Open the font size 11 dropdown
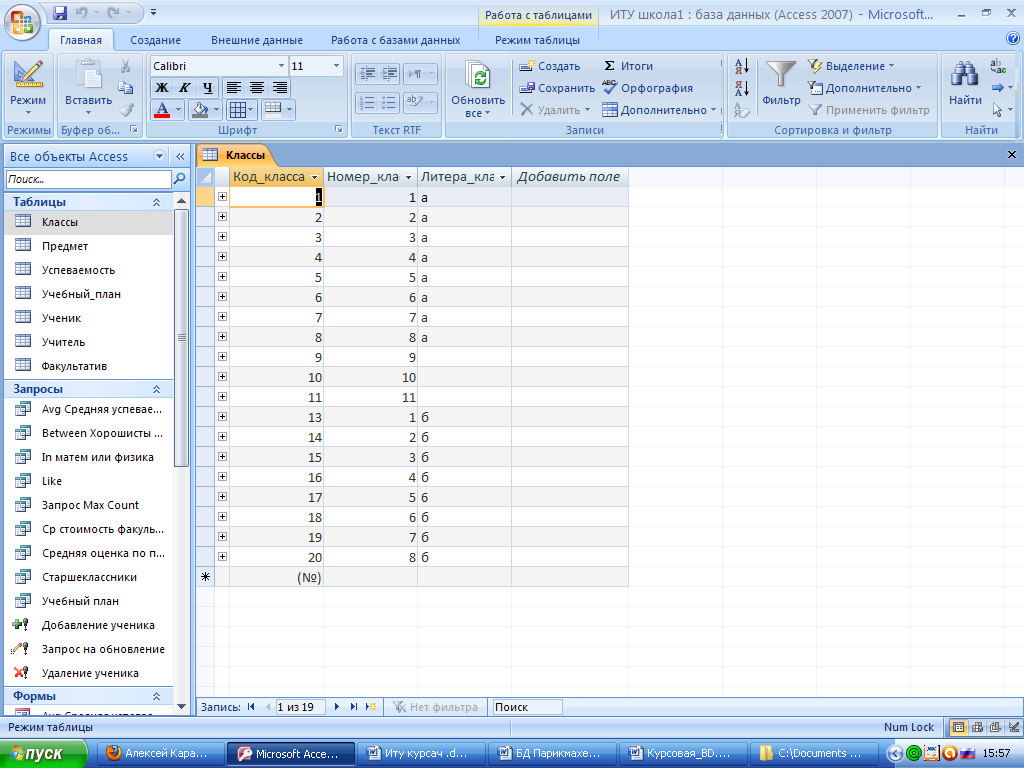This screenshot has width=1024, height=768. tap(336, 65)
